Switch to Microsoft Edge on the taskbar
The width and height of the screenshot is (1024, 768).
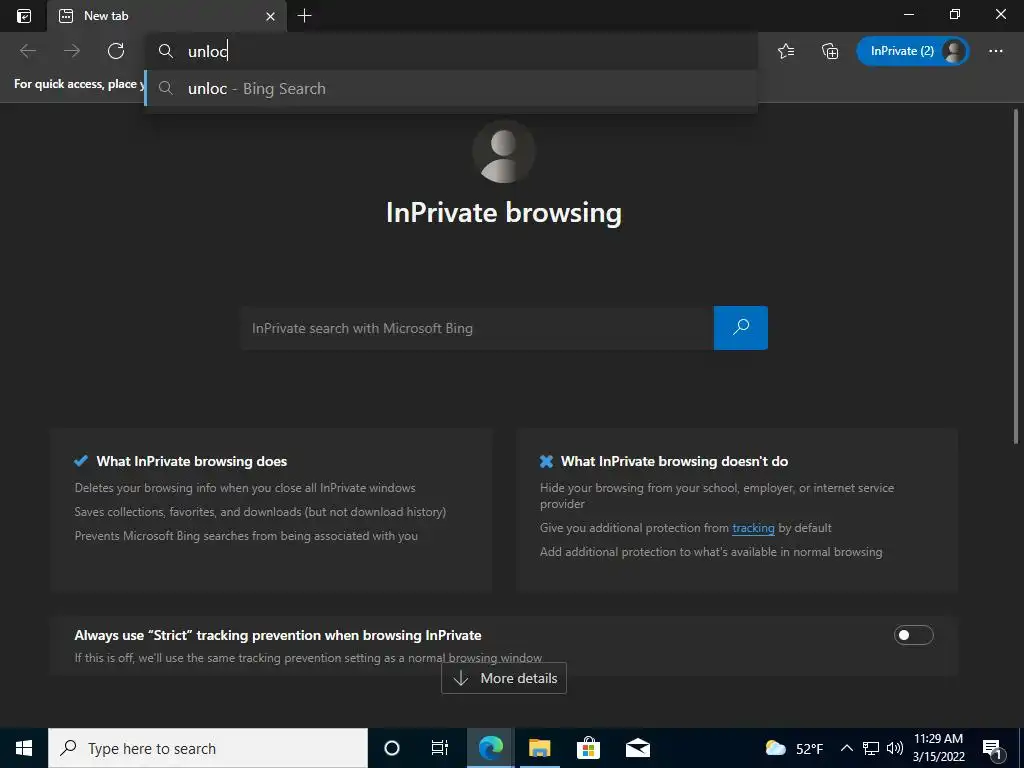(491, 748)
